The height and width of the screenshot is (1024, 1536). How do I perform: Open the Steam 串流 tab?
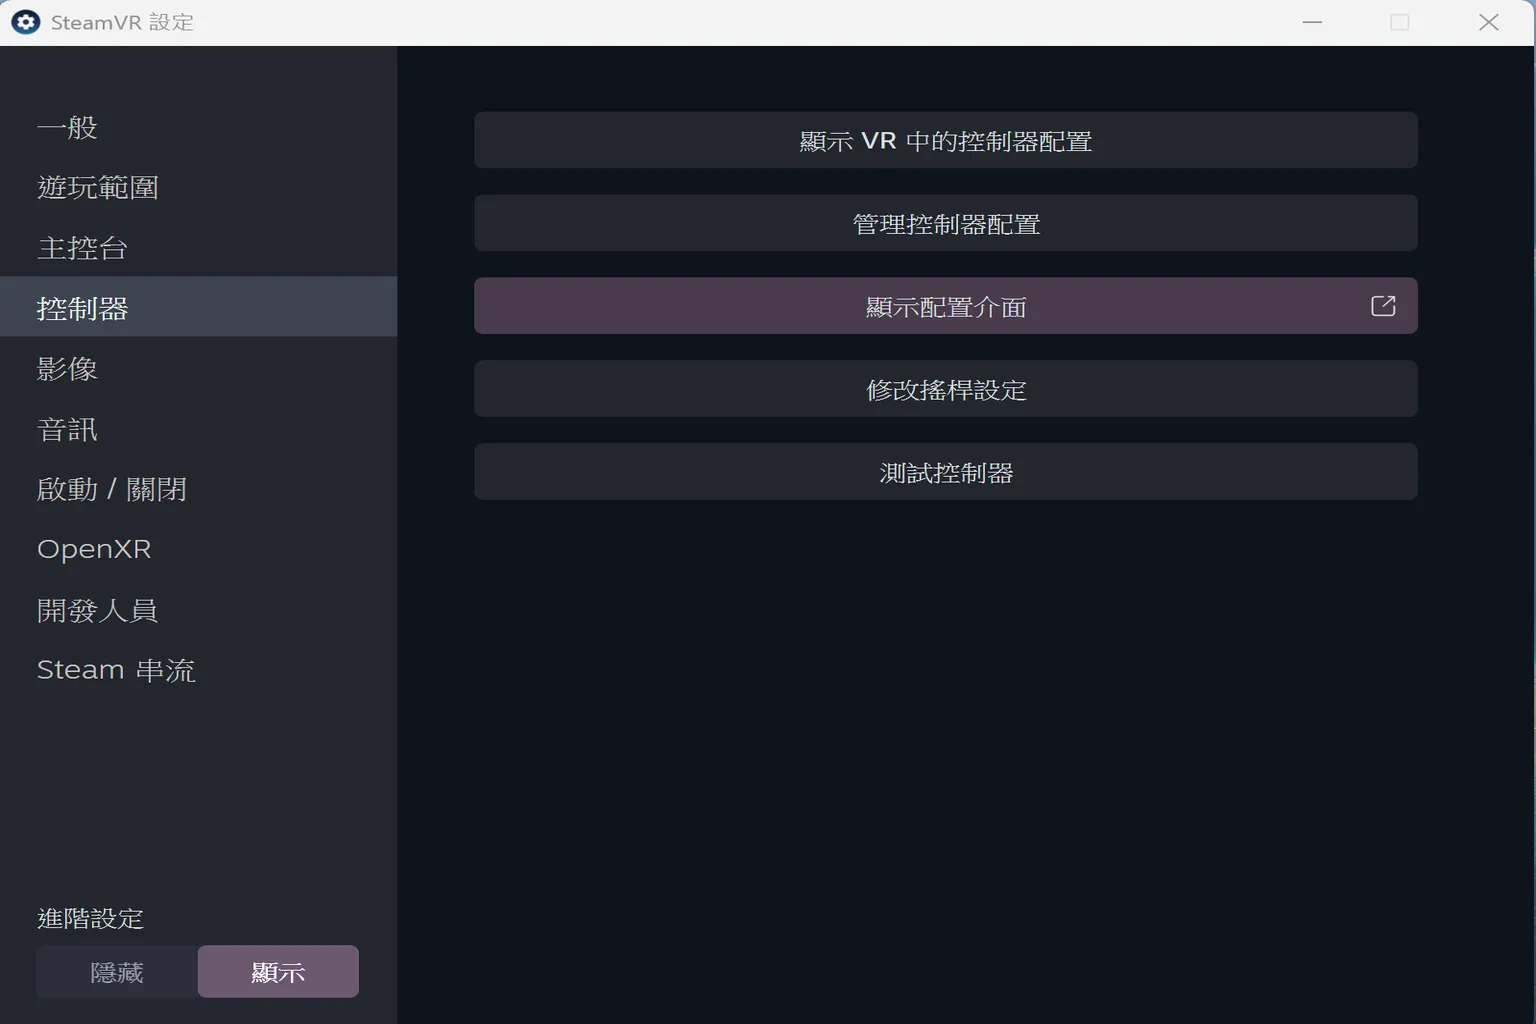(x=116, y=670)
